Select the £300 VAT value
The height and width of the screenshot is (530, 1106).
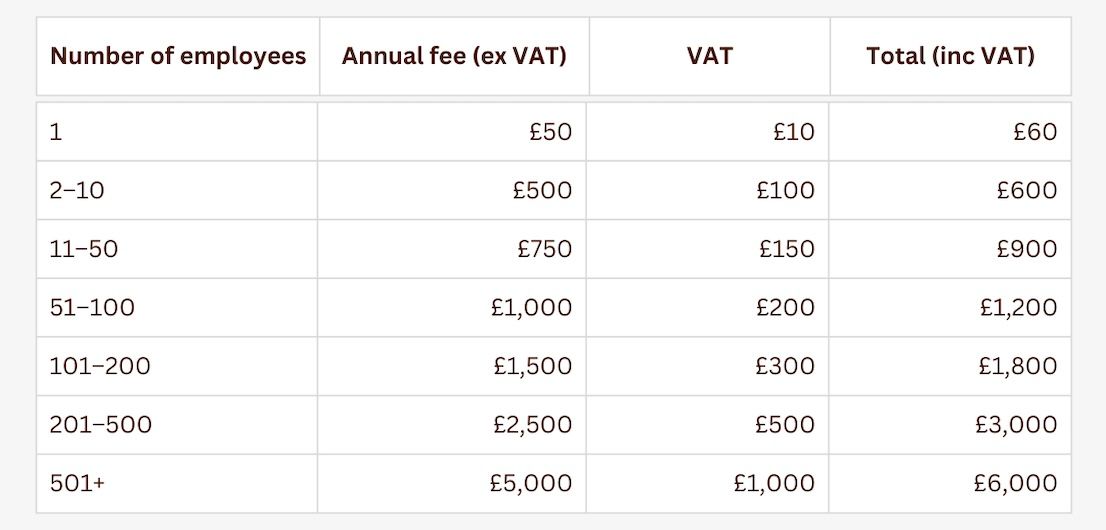785,366
